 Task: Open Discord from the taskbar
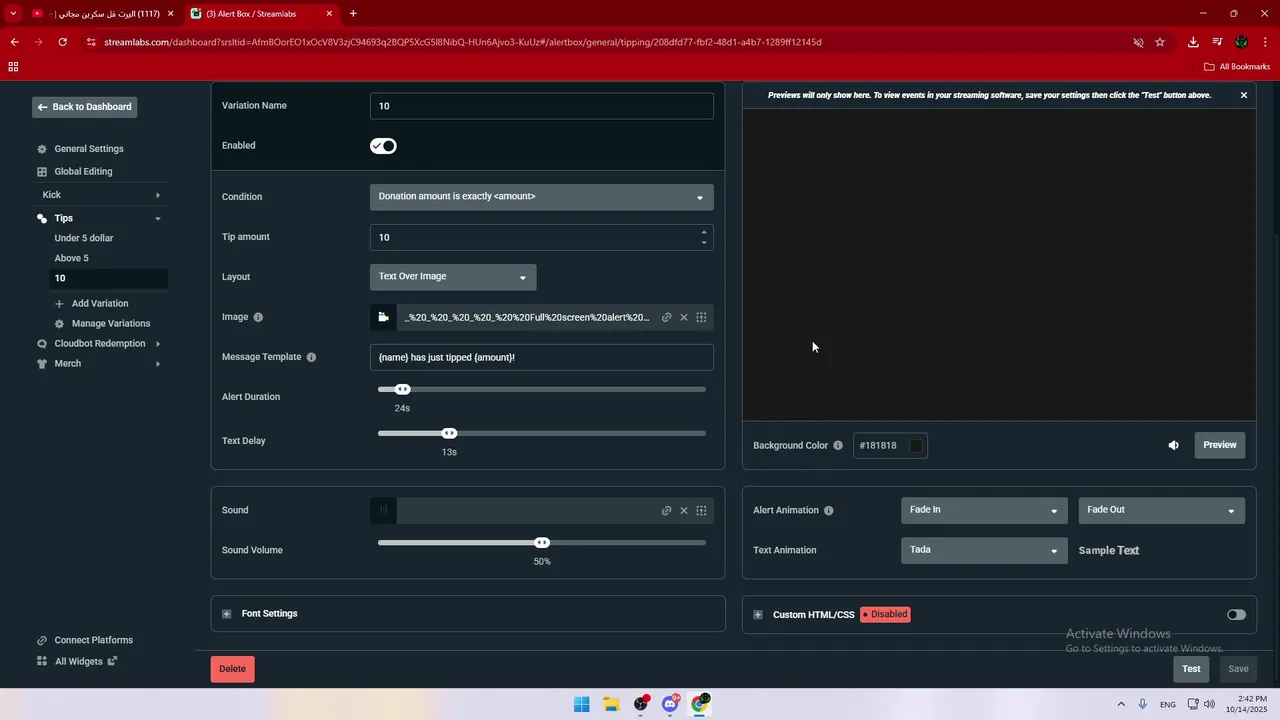point(670,704)
